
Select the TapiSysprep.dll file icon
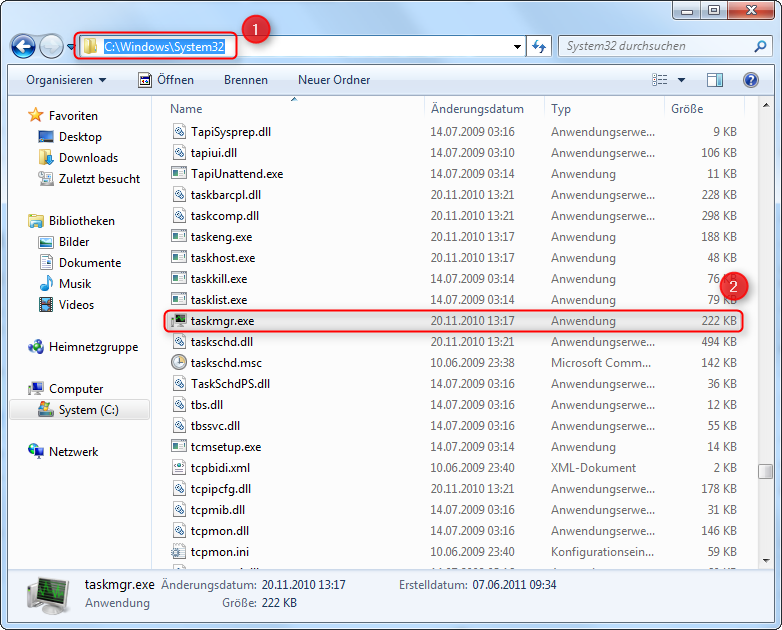pyautogui.click(x=179, y=132)
